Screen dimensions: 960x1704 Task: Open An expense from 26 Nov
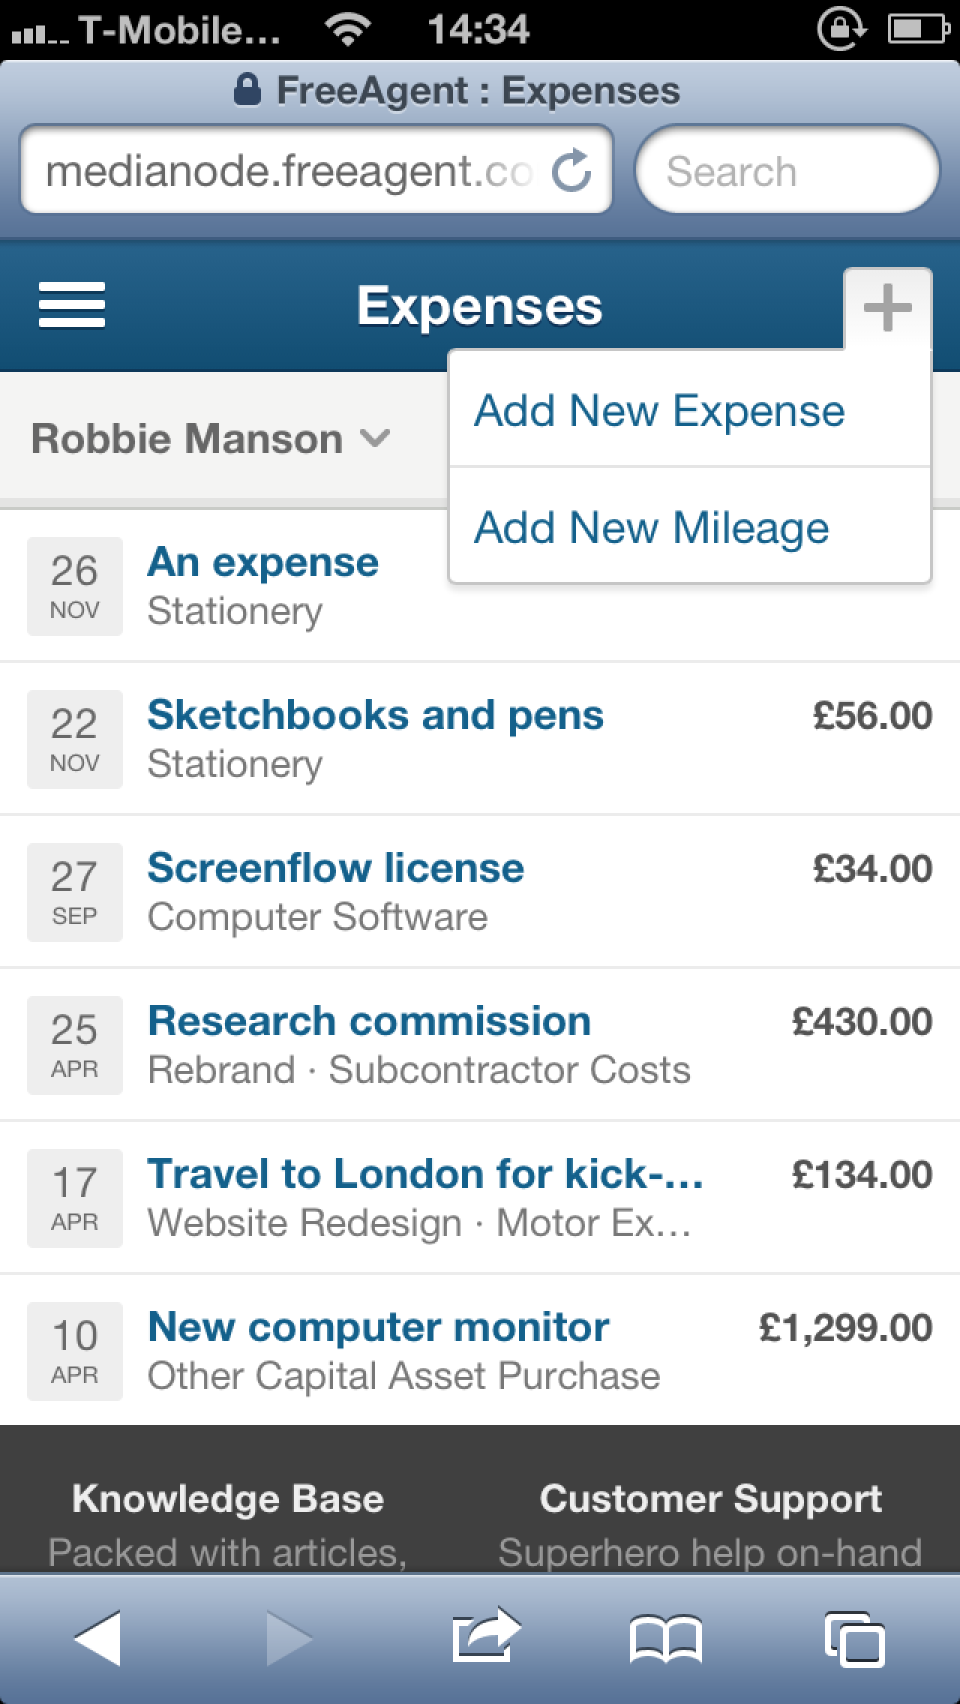point(225,586)
